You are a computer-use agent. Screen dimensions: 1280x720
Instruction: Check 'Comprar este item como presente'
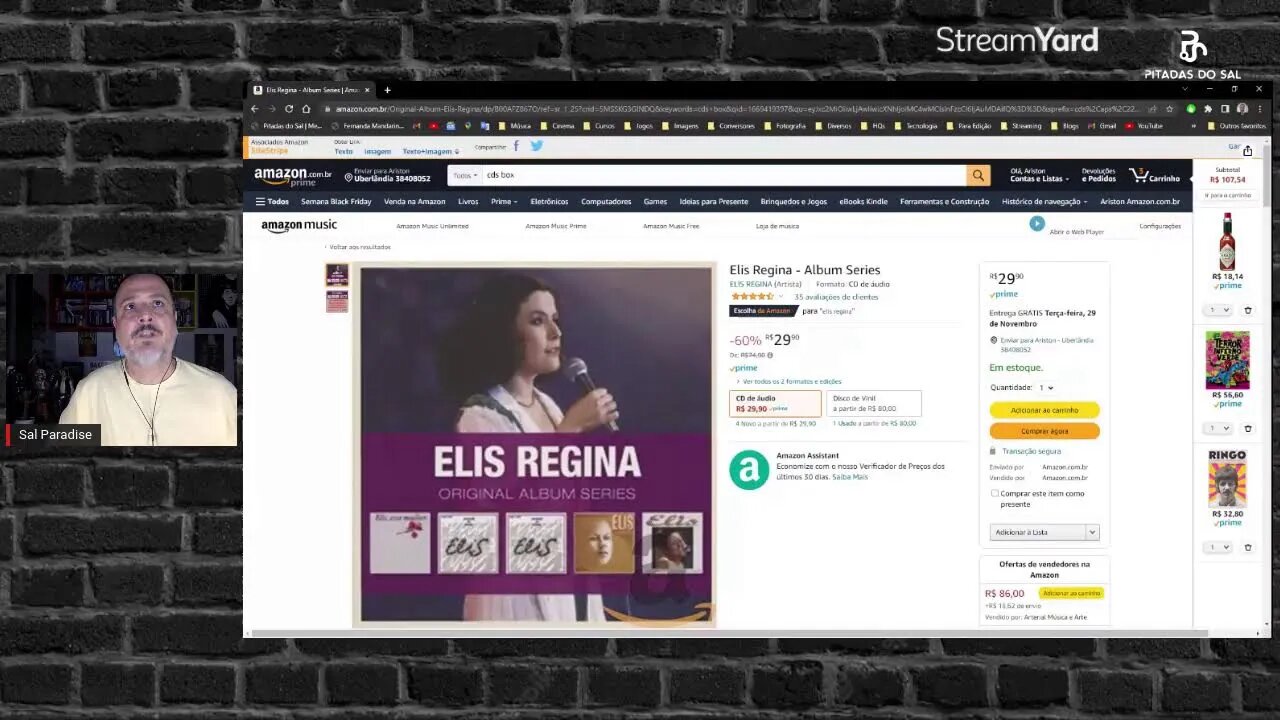click(x=994, y=493)
